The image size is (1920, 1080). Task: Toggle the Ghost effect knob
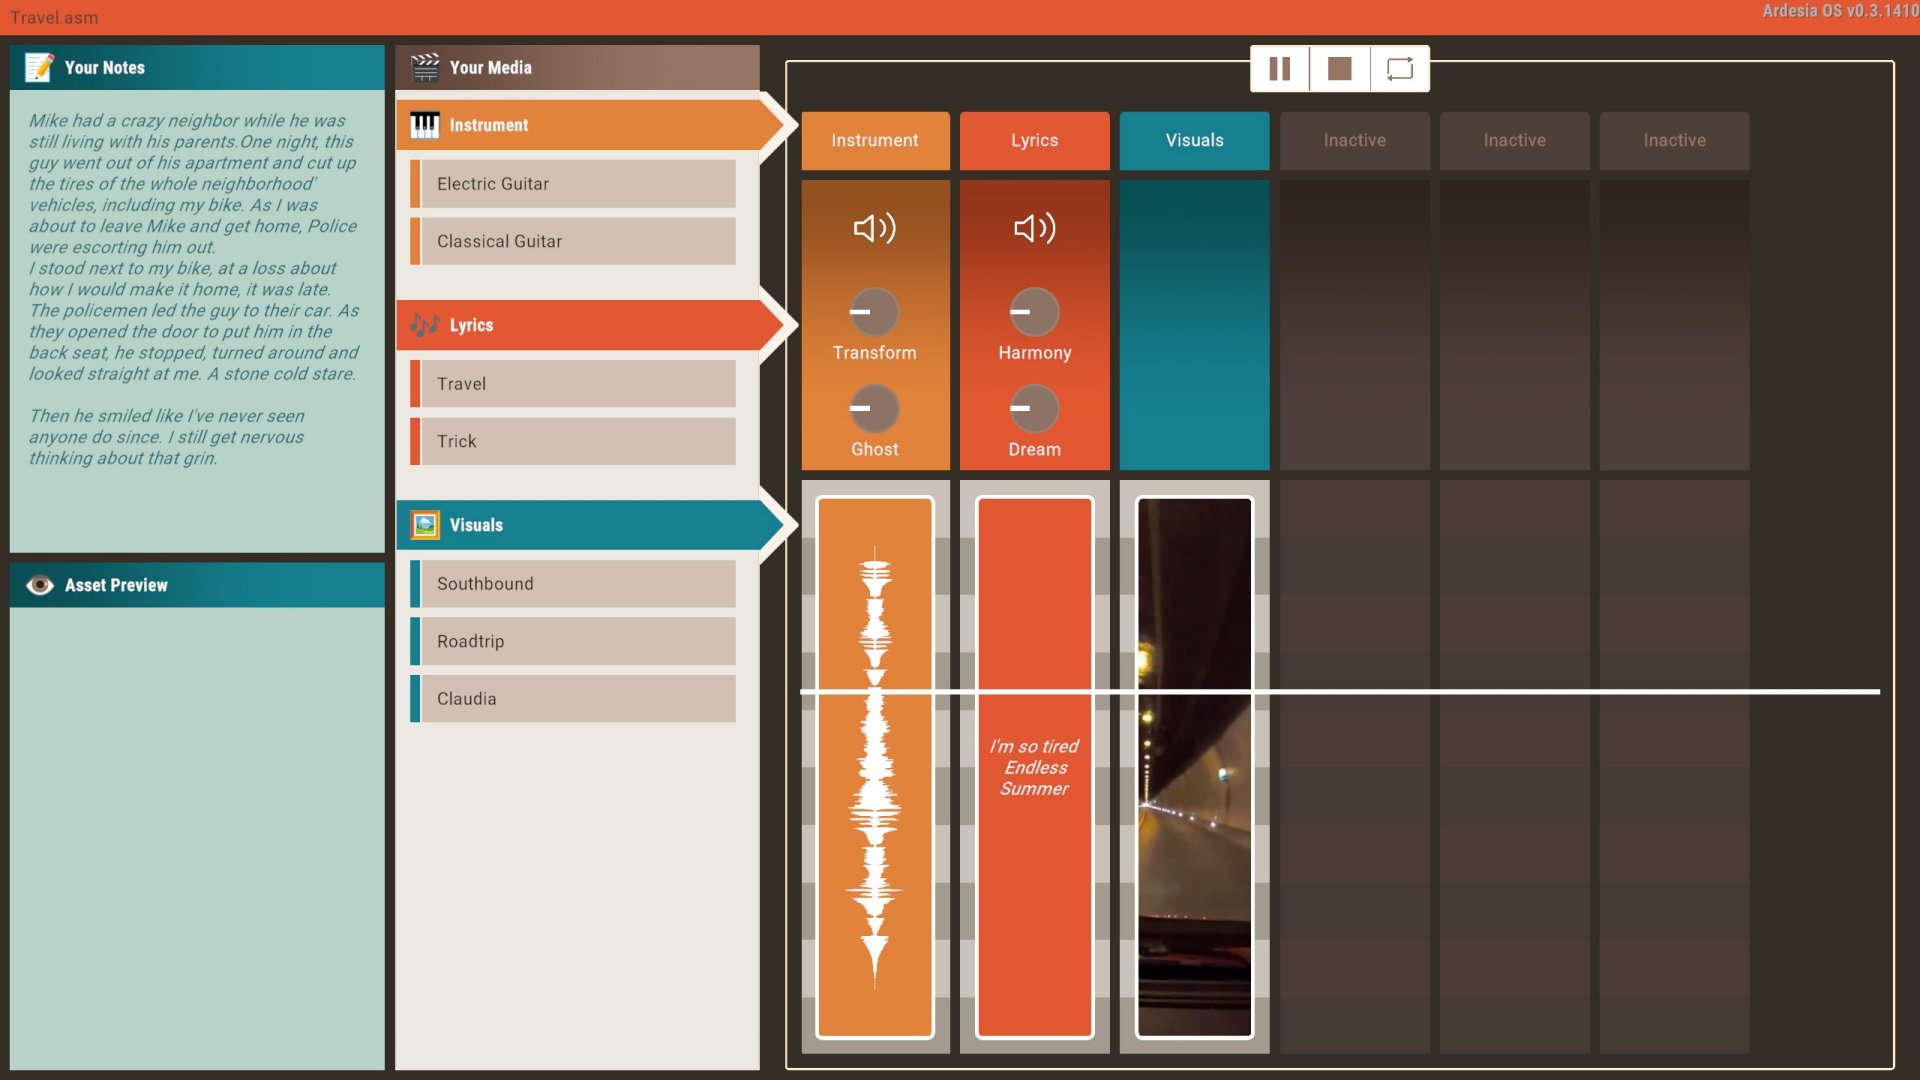874,408
